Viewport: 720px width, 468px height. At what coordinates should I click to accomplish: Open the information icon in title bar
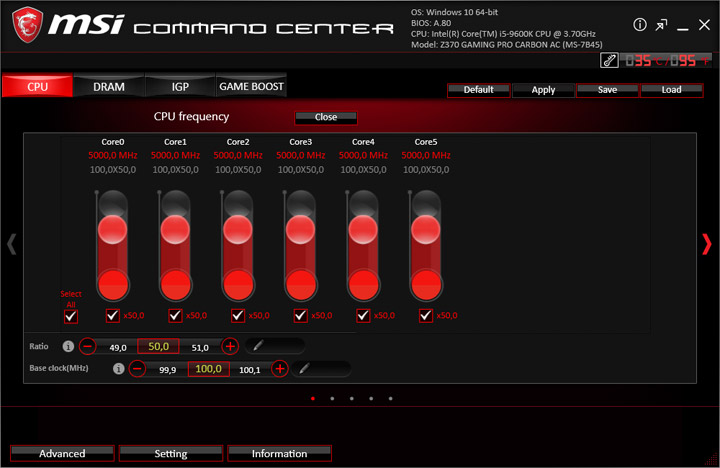pyautogui.click(x=640, y=25)
